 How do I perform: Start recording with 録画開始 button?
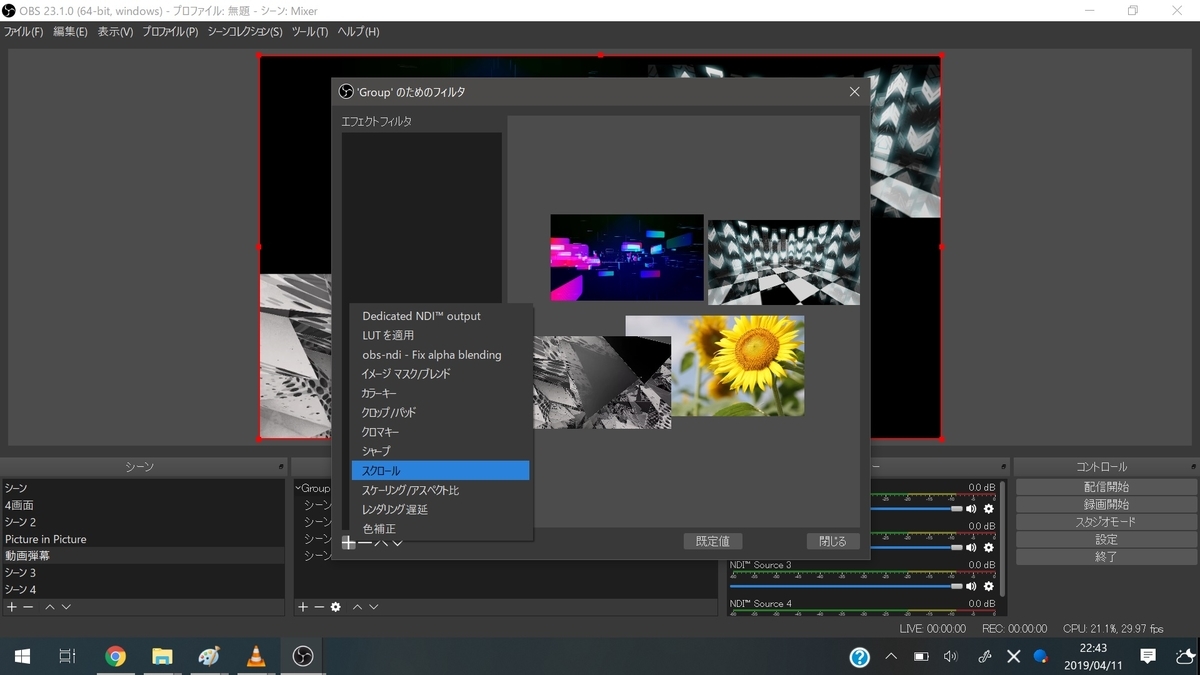pos(1106,504)
